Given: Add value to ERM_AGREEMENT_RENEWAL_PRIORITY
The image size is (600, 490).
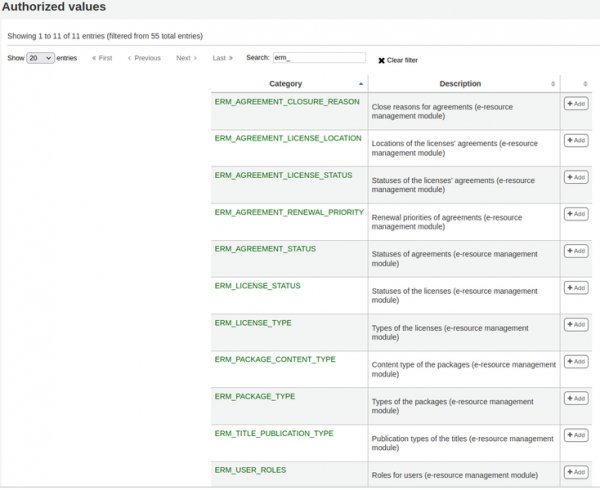Looking at the screenshot, I should (x=575, y=214).
